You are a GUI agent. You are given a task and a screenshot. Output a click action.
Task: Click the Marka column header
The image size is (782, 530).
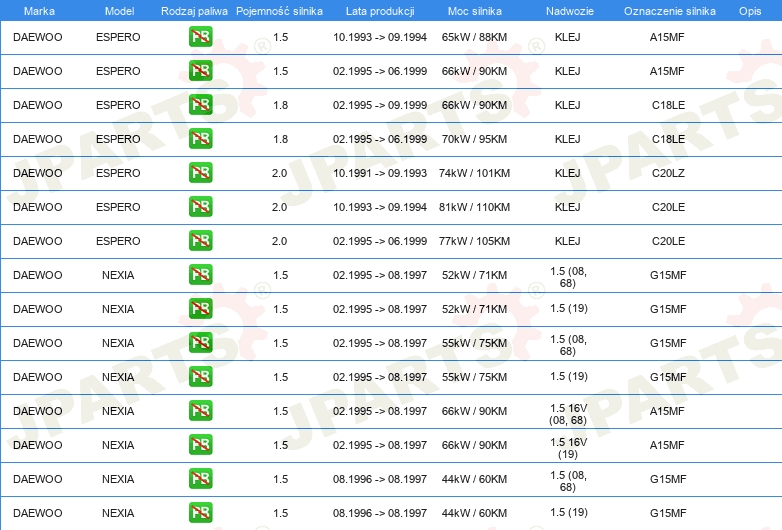pyautogui.click(x=39, y=10)
